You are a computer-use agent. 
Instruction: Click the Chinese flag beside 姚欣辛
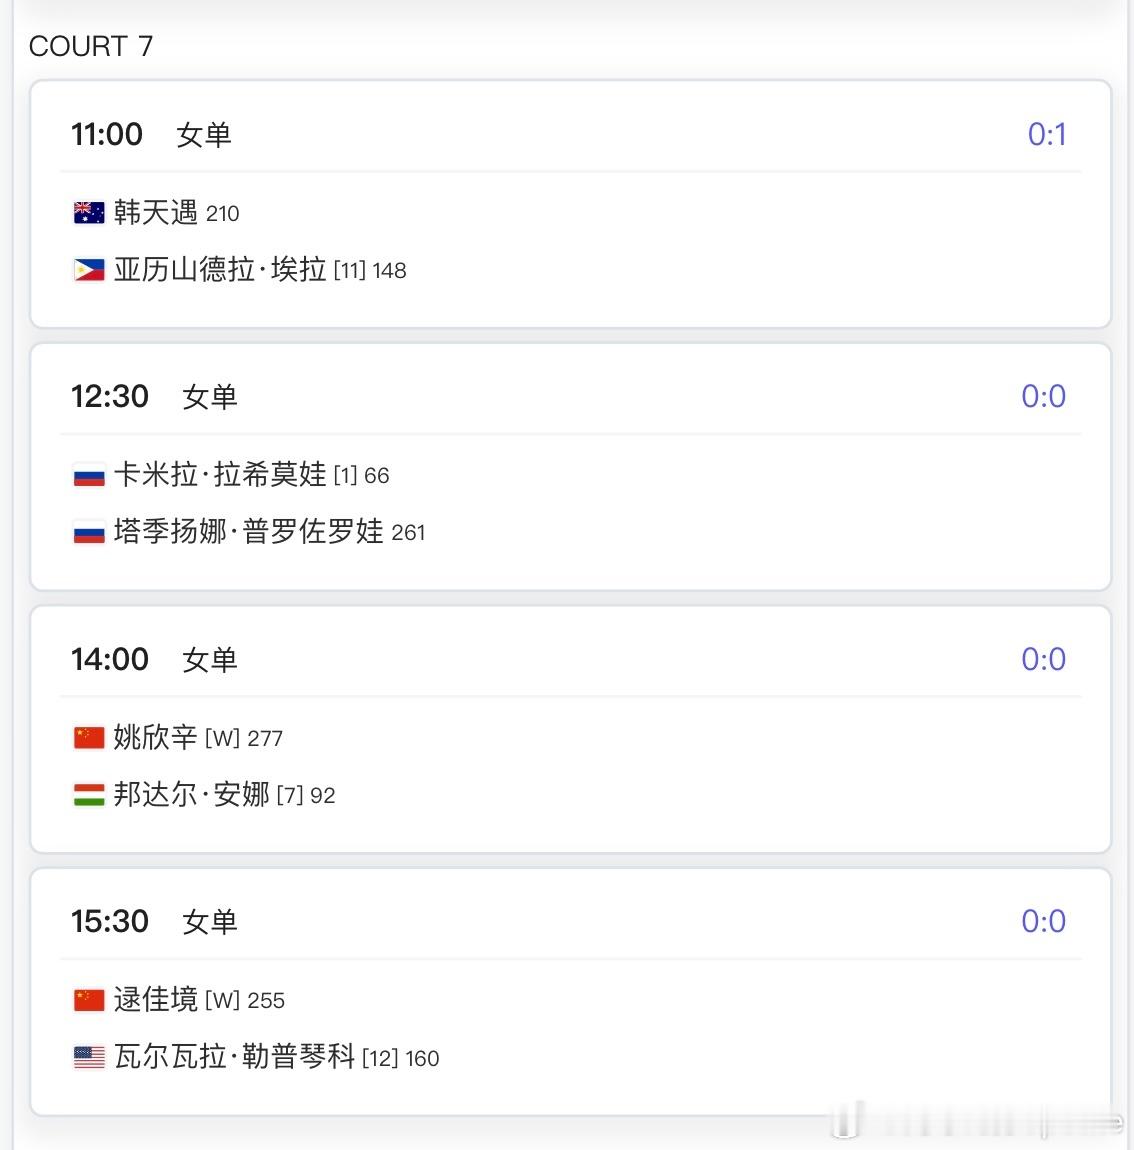[89, 738]
